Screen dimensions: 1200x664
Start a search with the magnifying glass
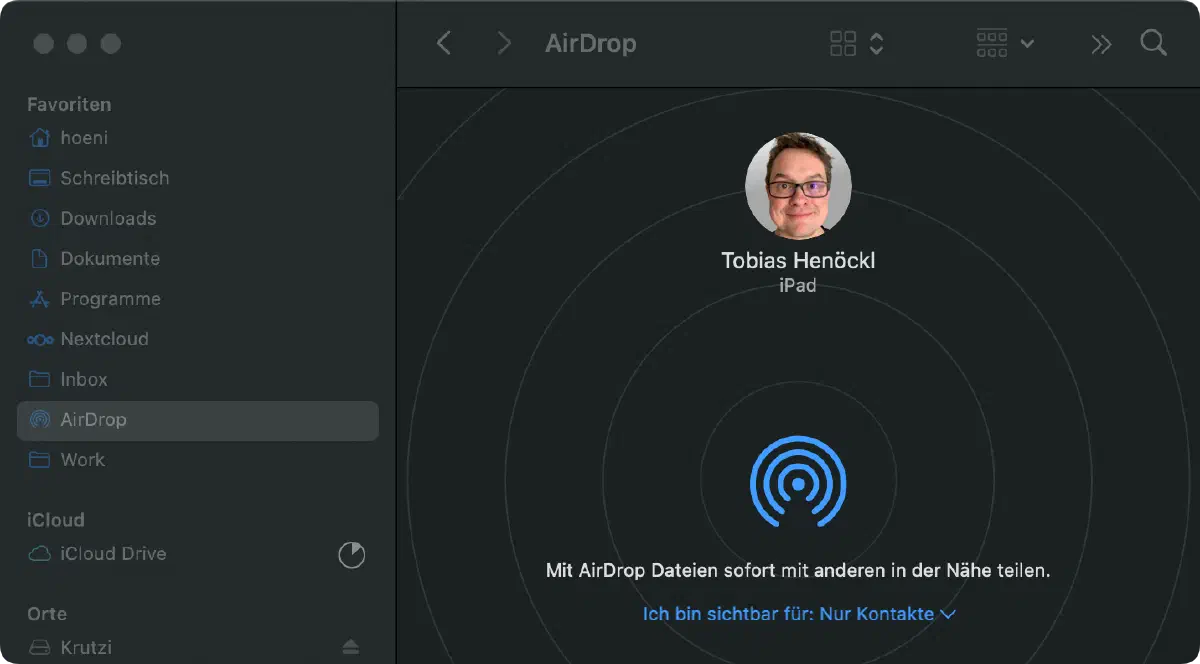[x=1153, y=43]
